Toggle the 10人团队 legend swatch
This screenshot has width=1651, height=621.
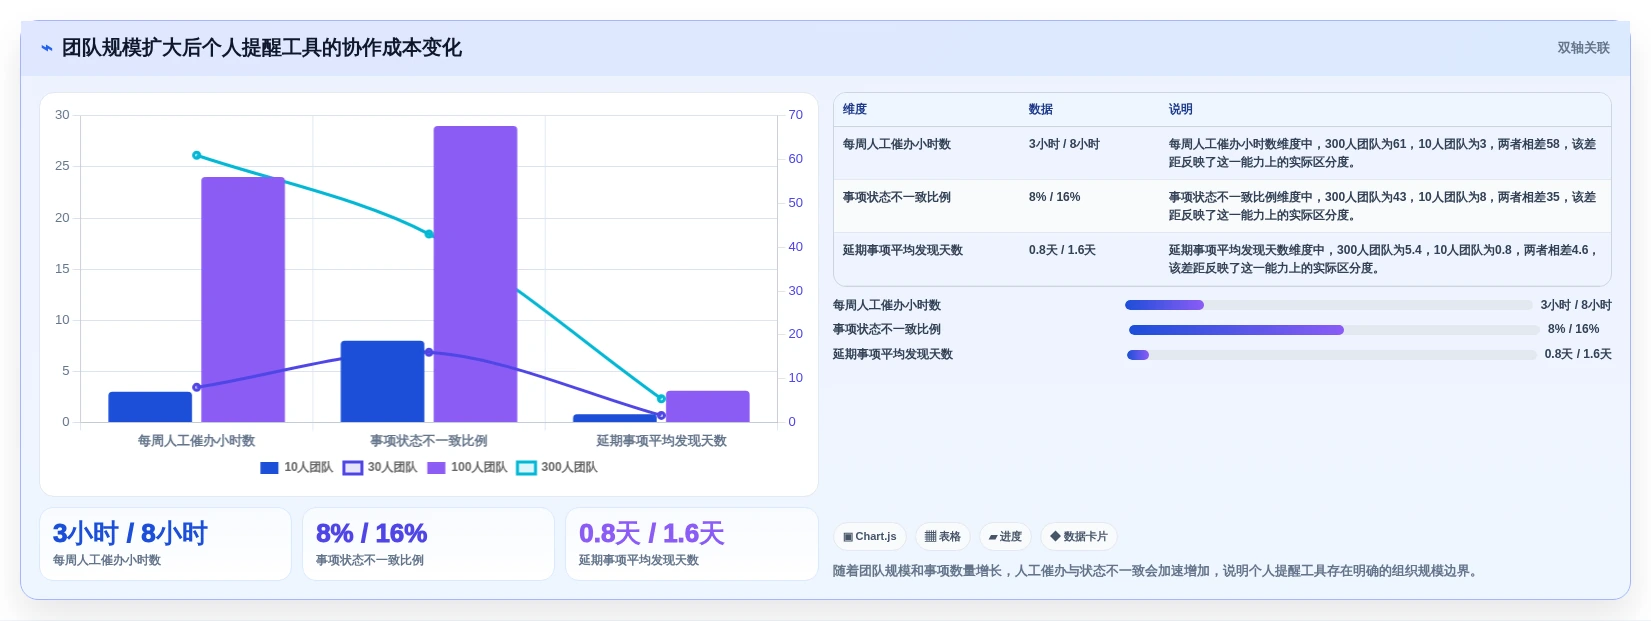(269, 467)
